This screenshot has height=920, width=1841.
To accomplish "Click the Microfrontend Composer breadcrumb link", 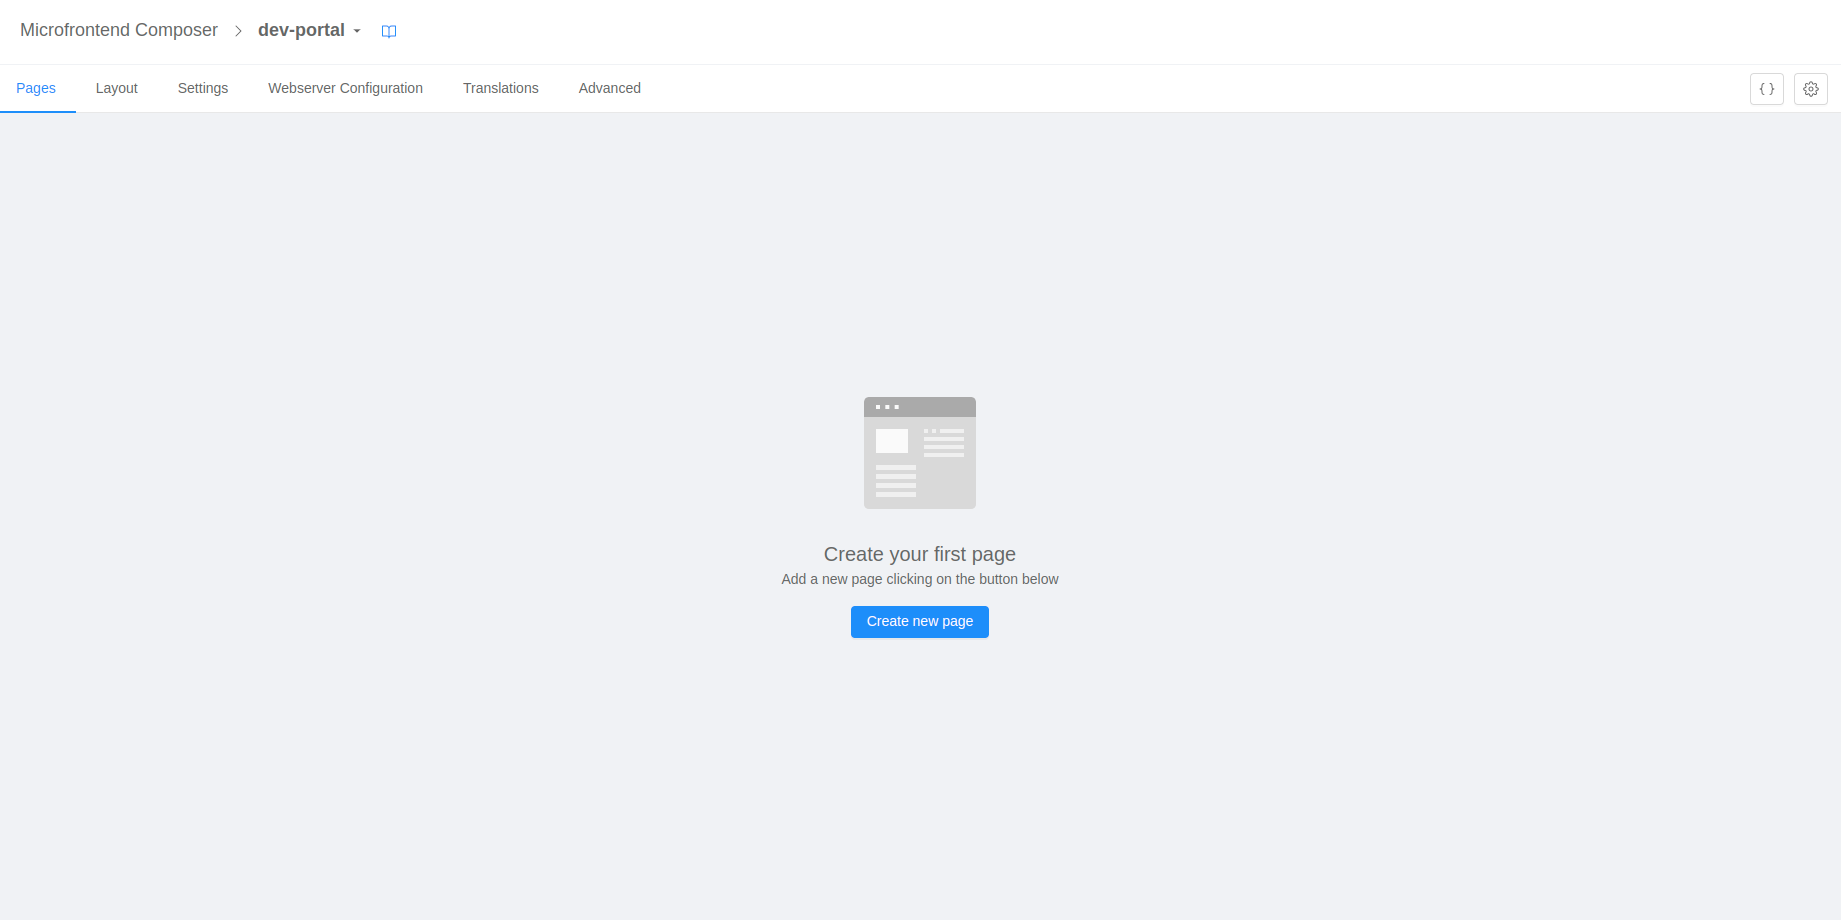I will 119,30.
